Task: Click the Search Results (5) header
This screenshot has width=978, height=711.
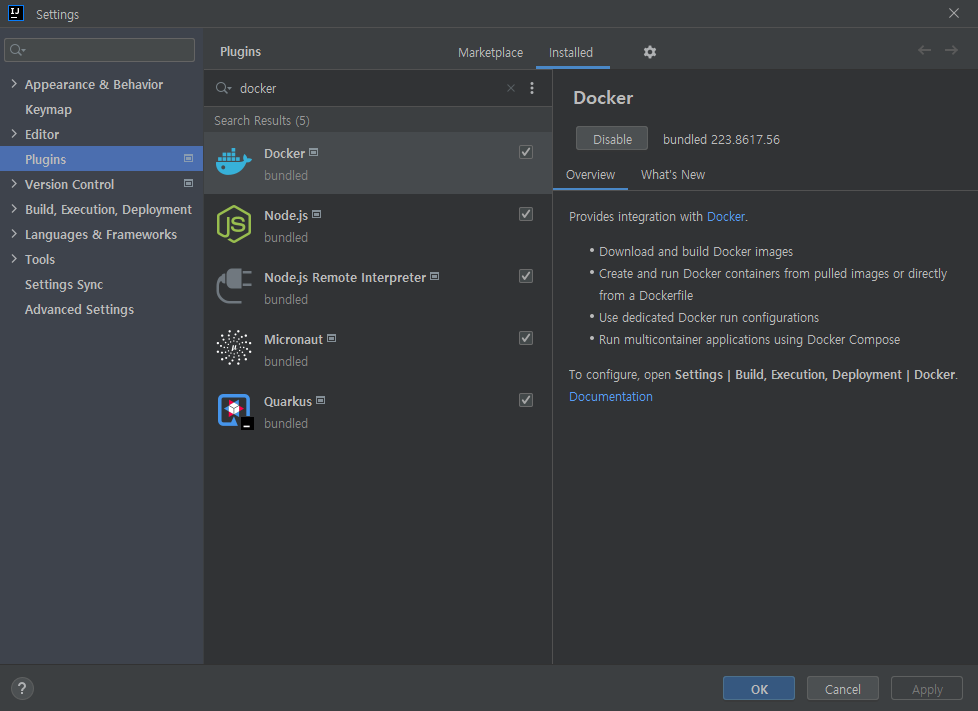Action: pyautogui.click(x=262, y=120)
